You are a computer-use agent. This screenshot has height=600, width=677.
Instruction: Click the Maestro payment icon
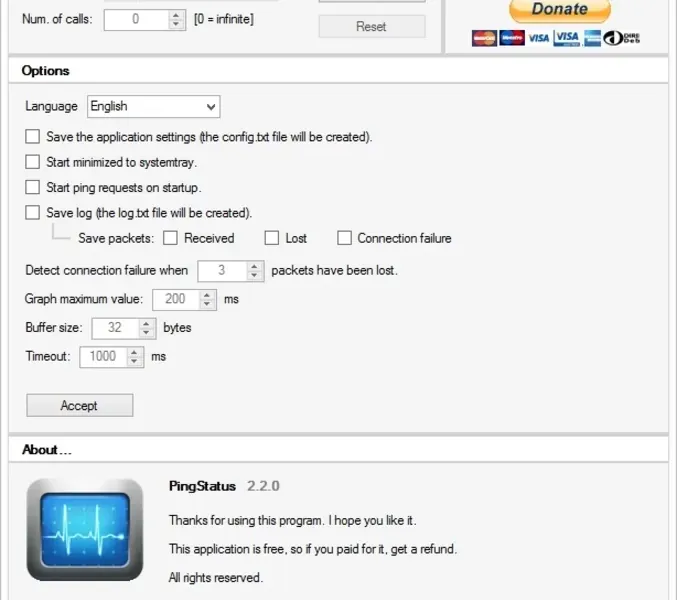[x=512, y=38]
